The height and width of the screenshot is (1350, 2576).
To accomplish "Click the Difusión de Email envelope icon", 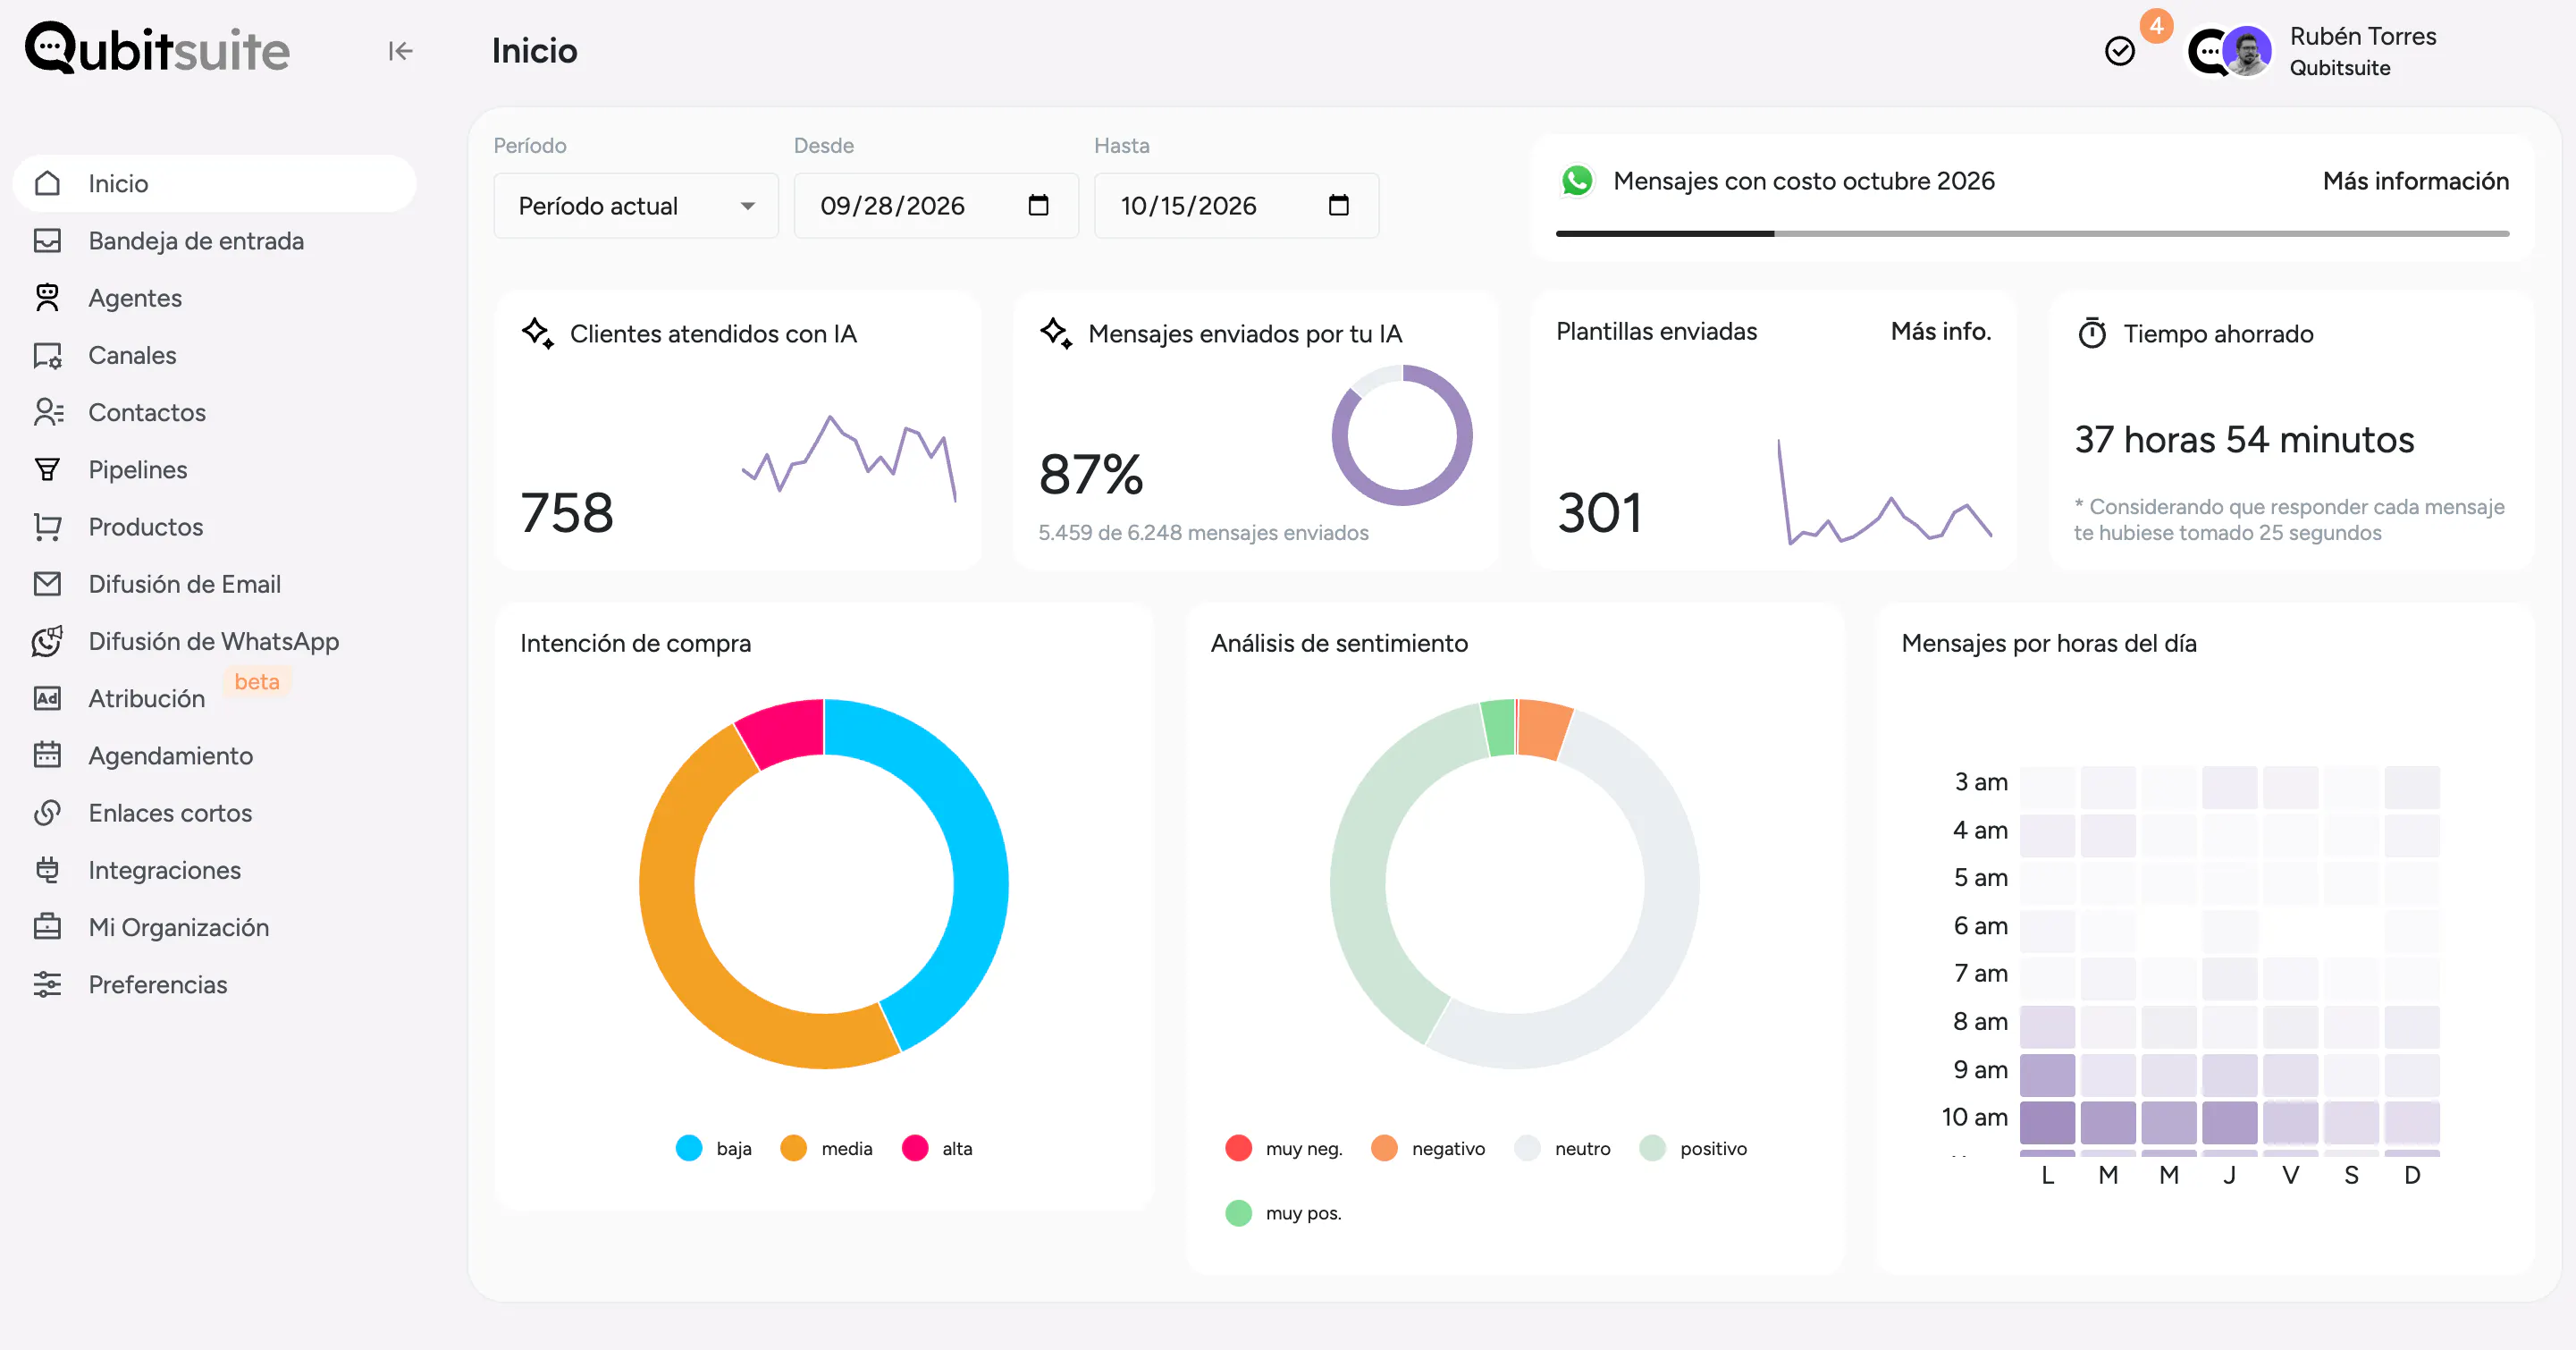I will pyautogui.click(x=47, y=583).
